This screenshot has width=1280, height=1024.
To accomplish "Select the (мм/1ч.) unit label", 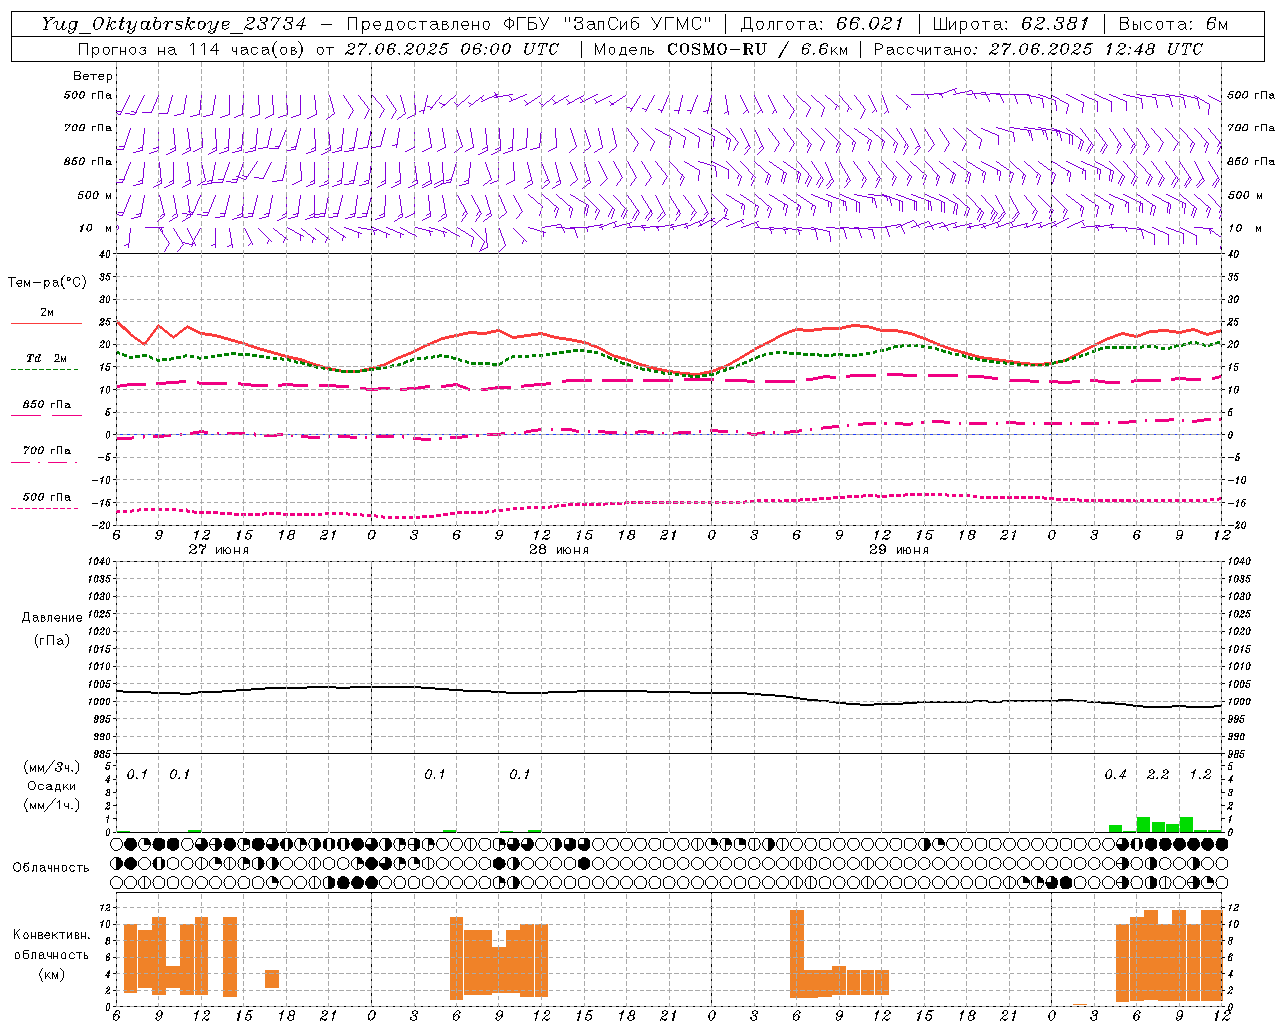I will pyautogui.click(x=51, y=804).
